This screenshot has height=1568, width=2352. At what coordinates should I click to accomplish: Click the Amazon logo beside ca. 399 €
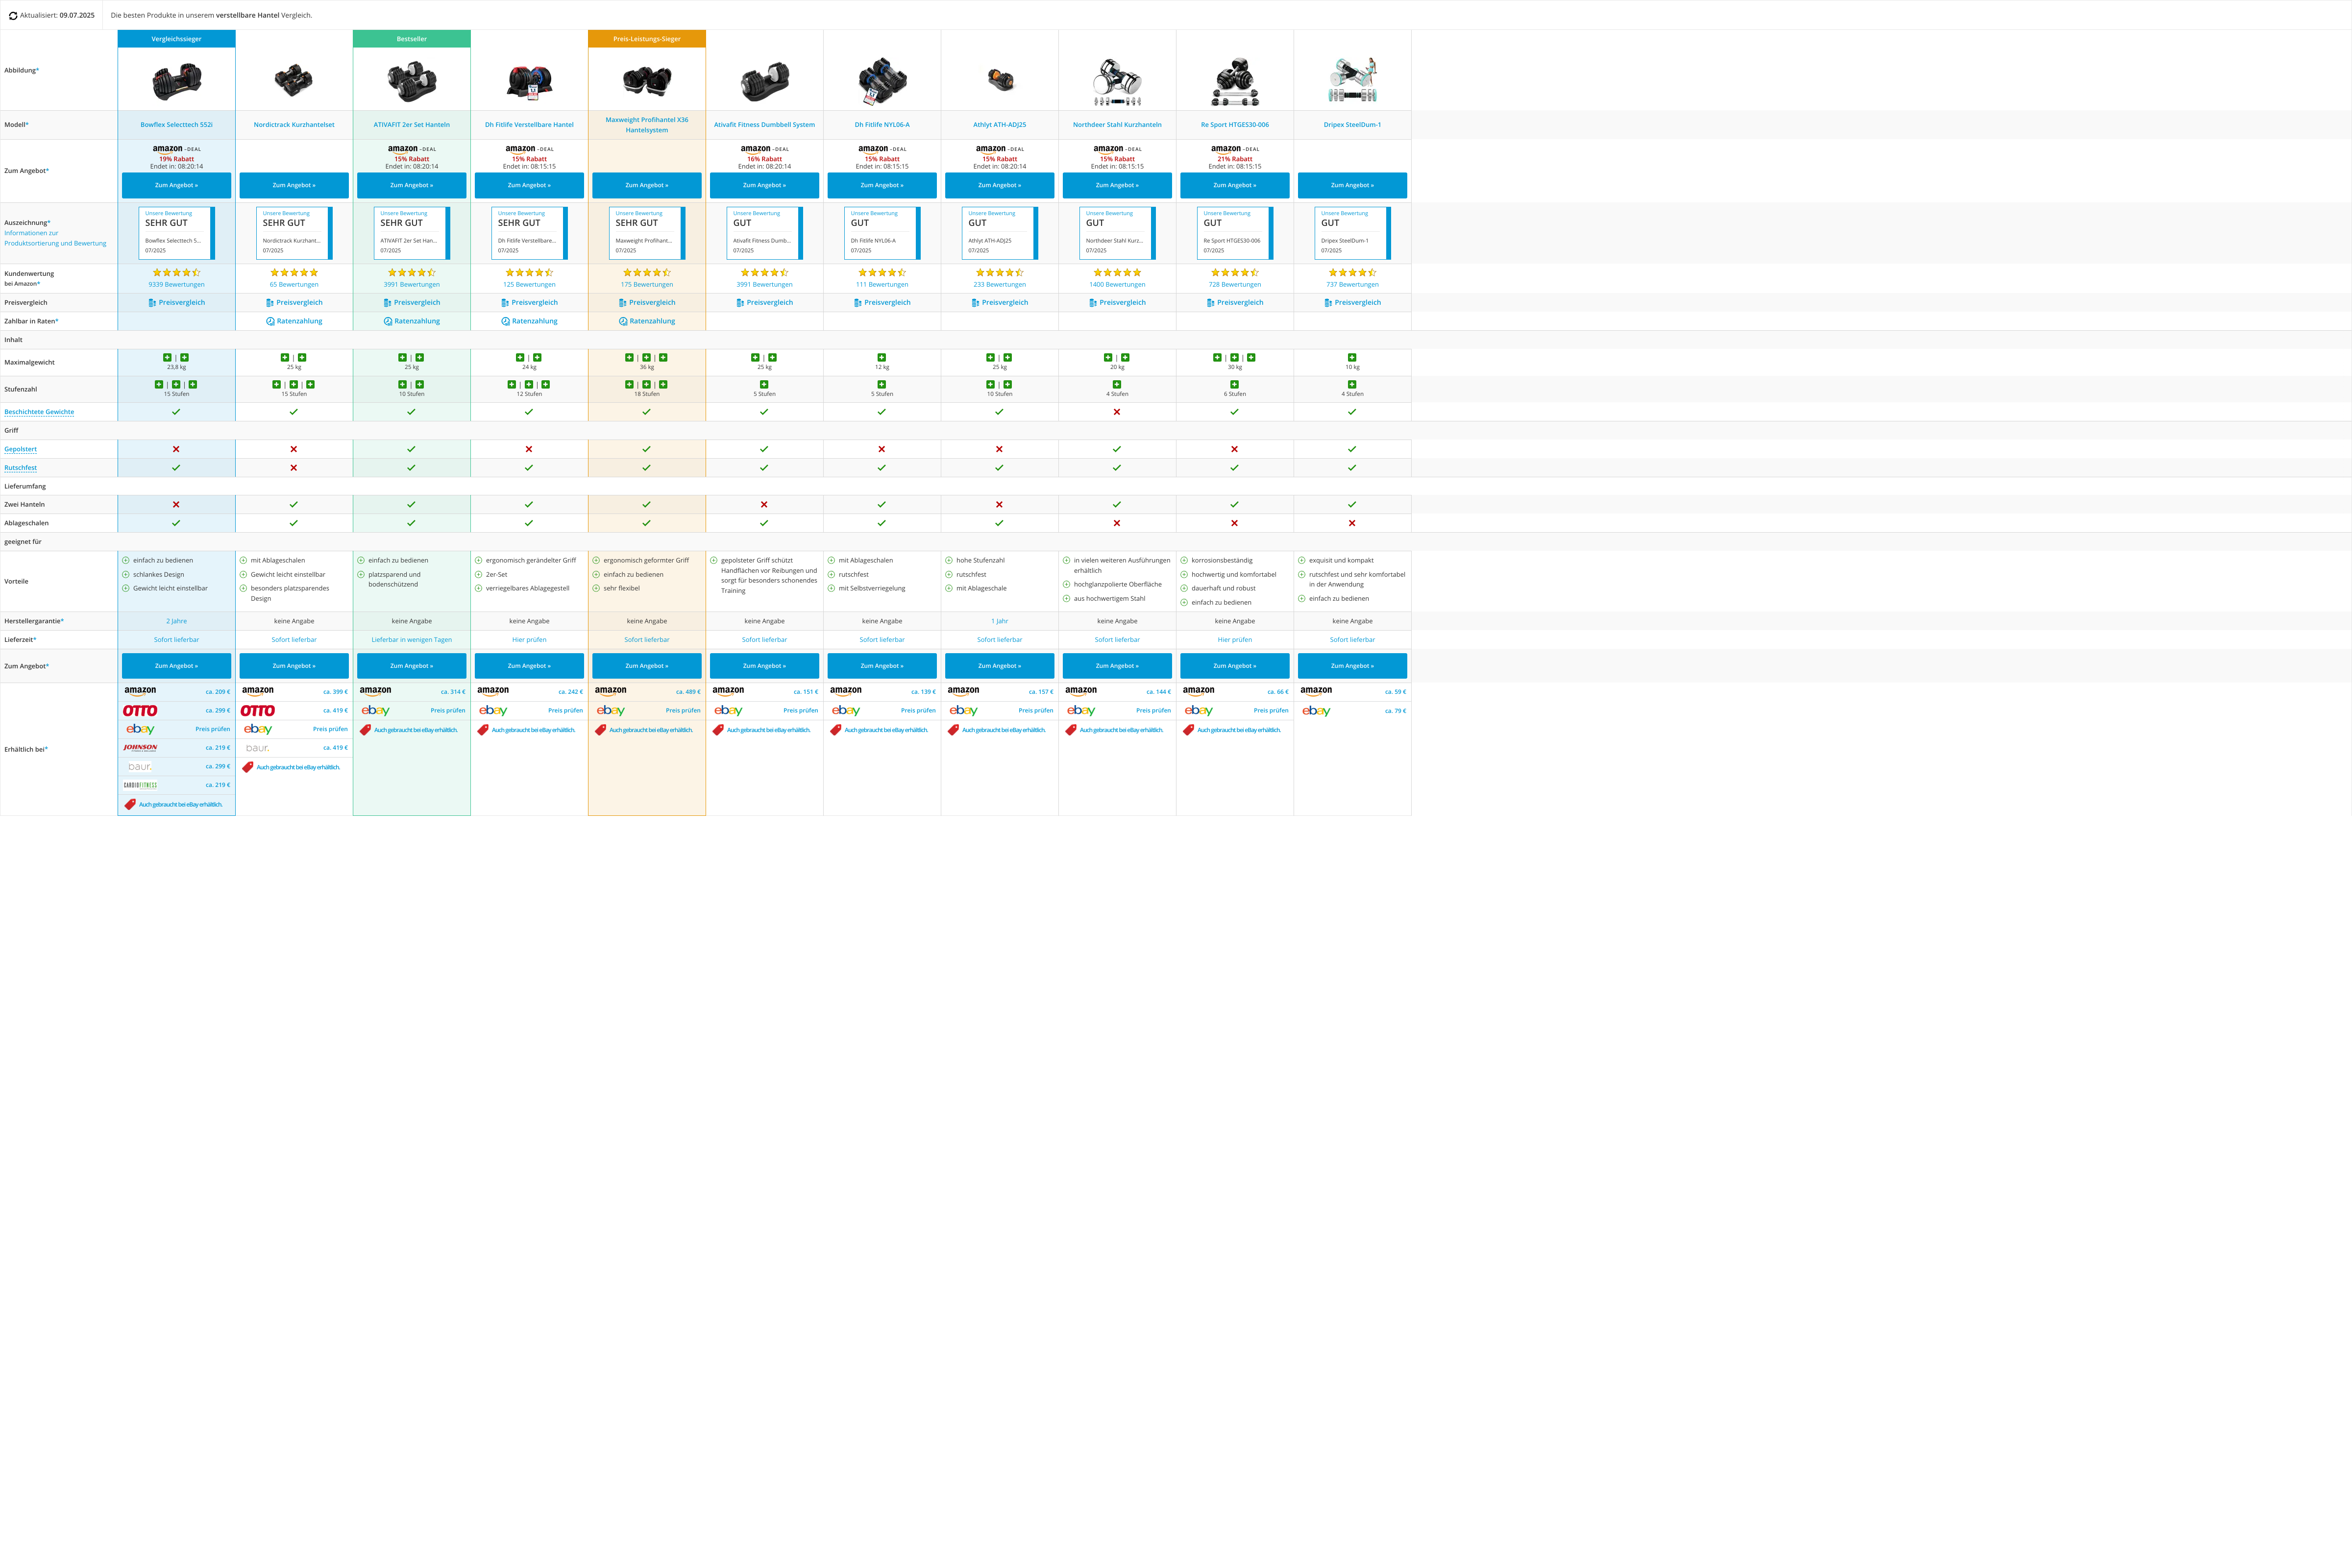(x=258, y=691)
